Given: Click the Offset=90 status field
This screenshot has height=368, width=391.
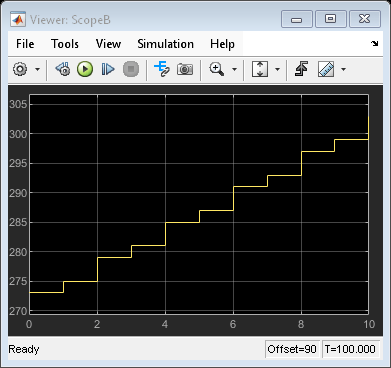Looking at the screenshot, I should [292, 349].
